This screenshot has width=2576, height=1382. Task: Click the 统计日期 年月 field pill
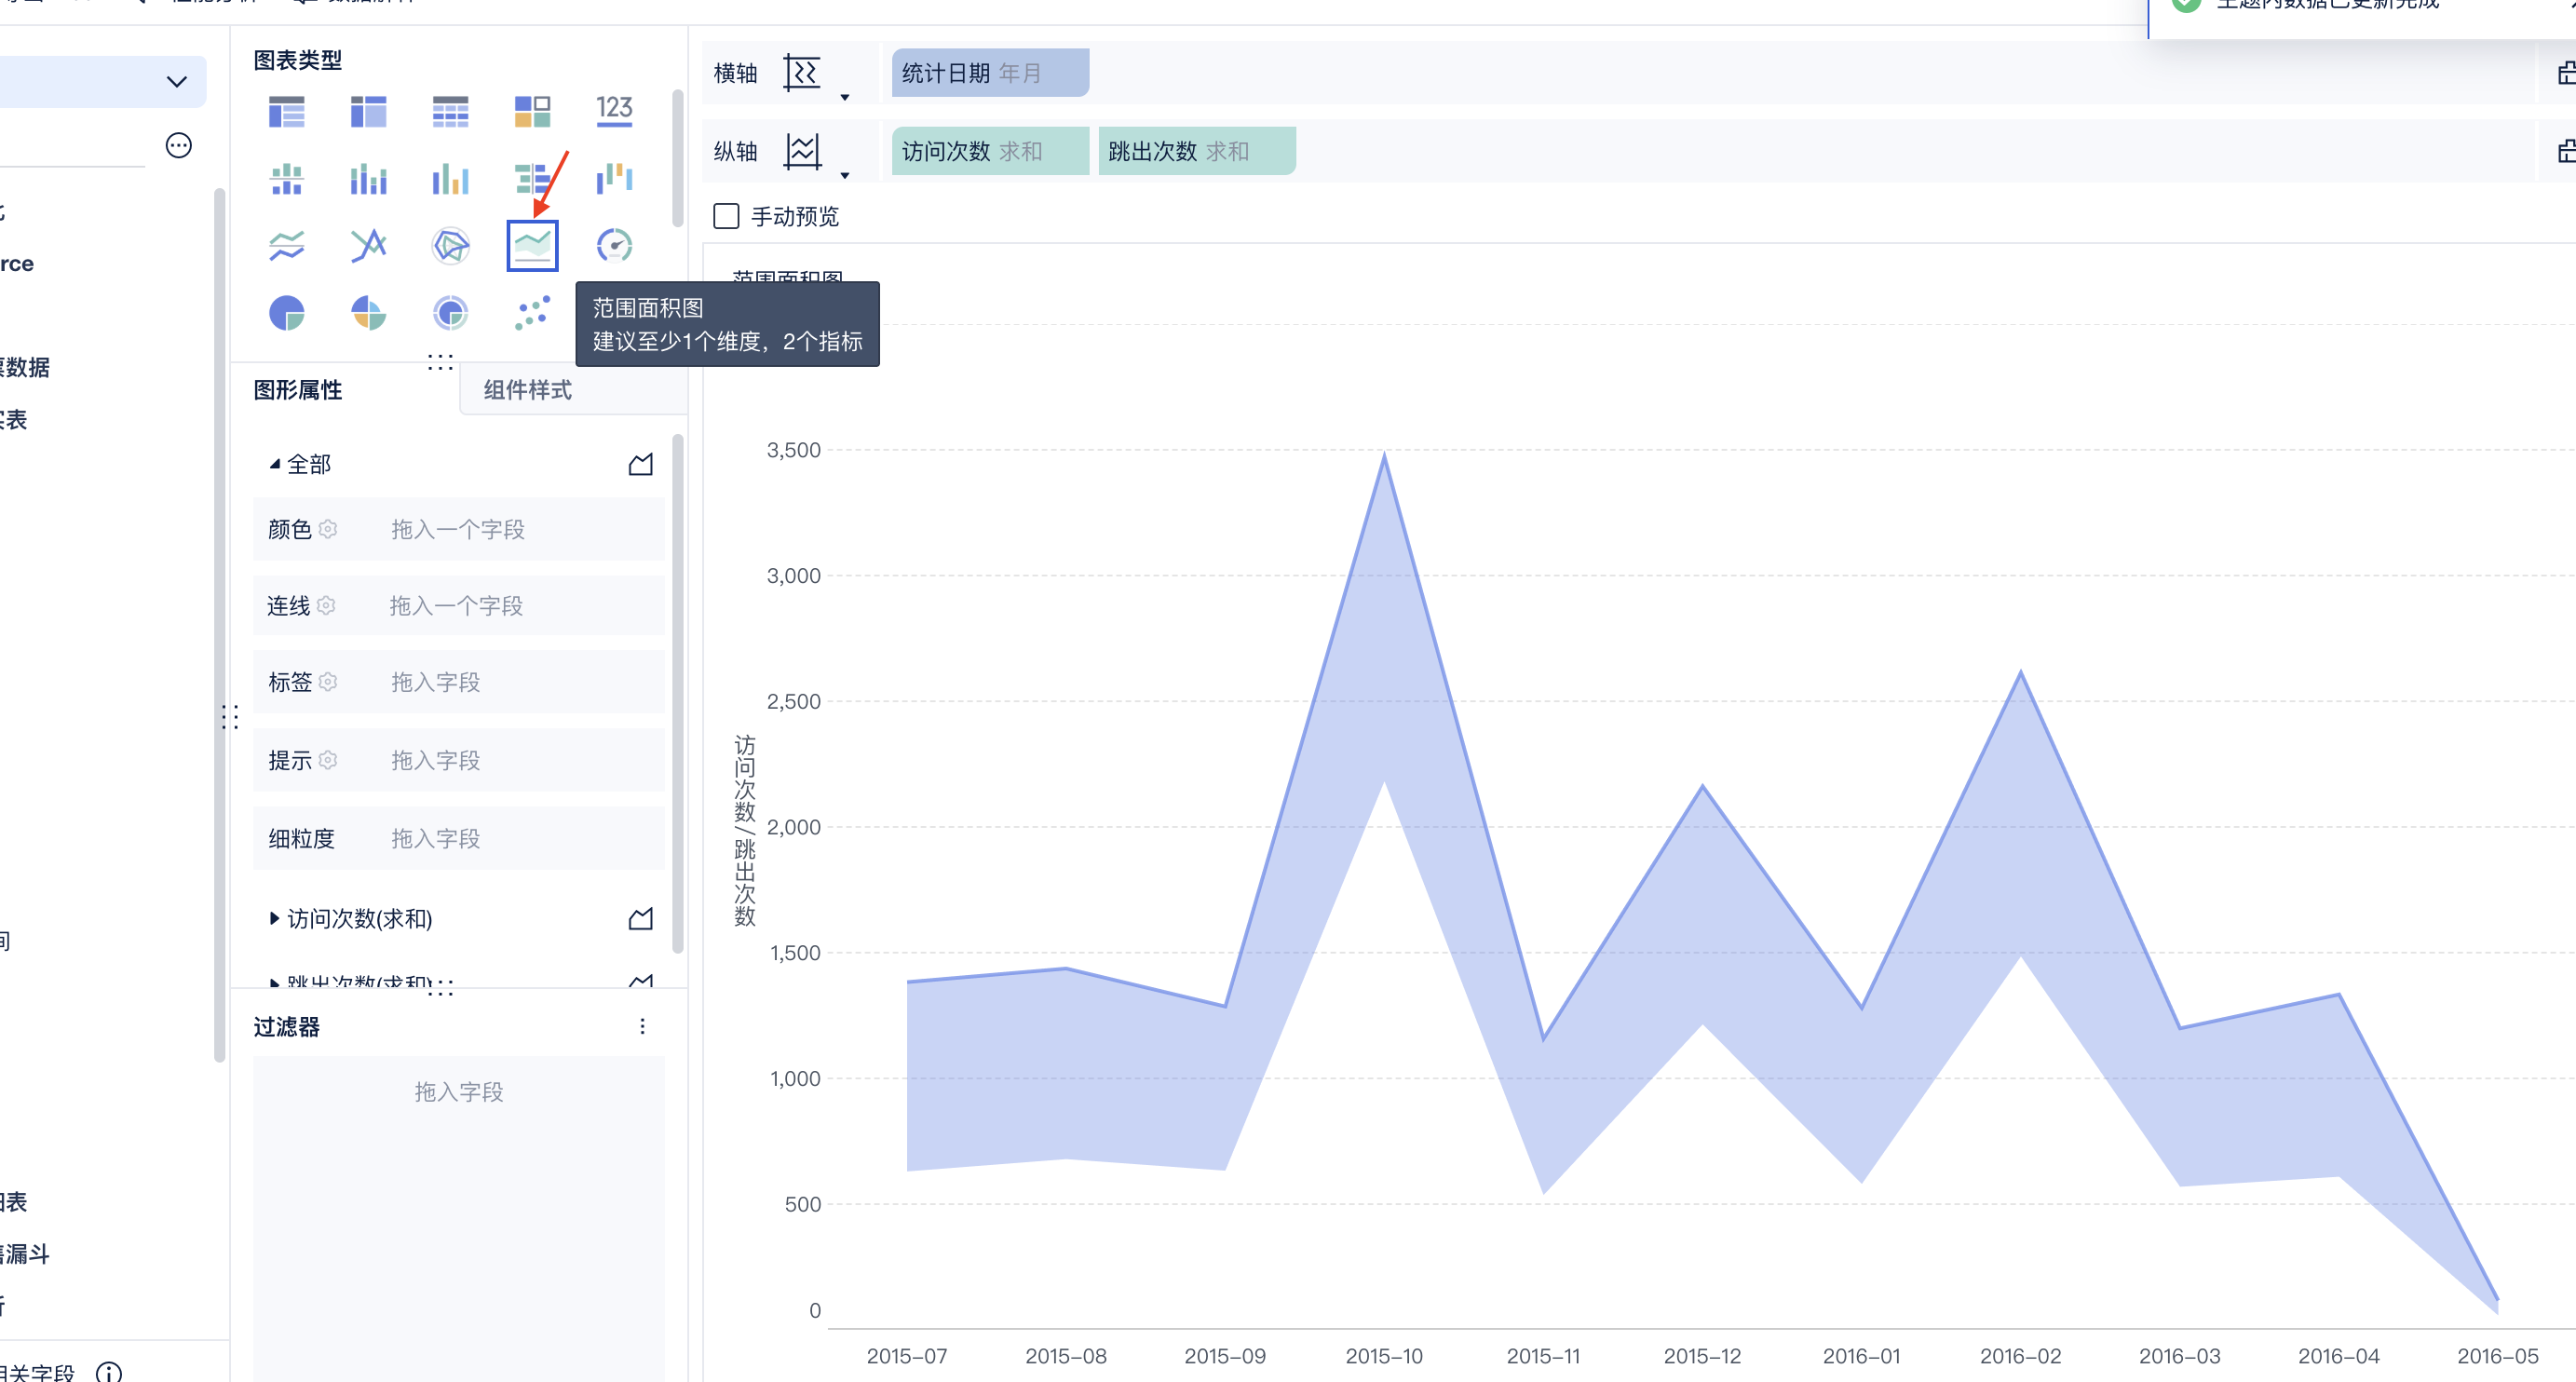tap(989, 73)
